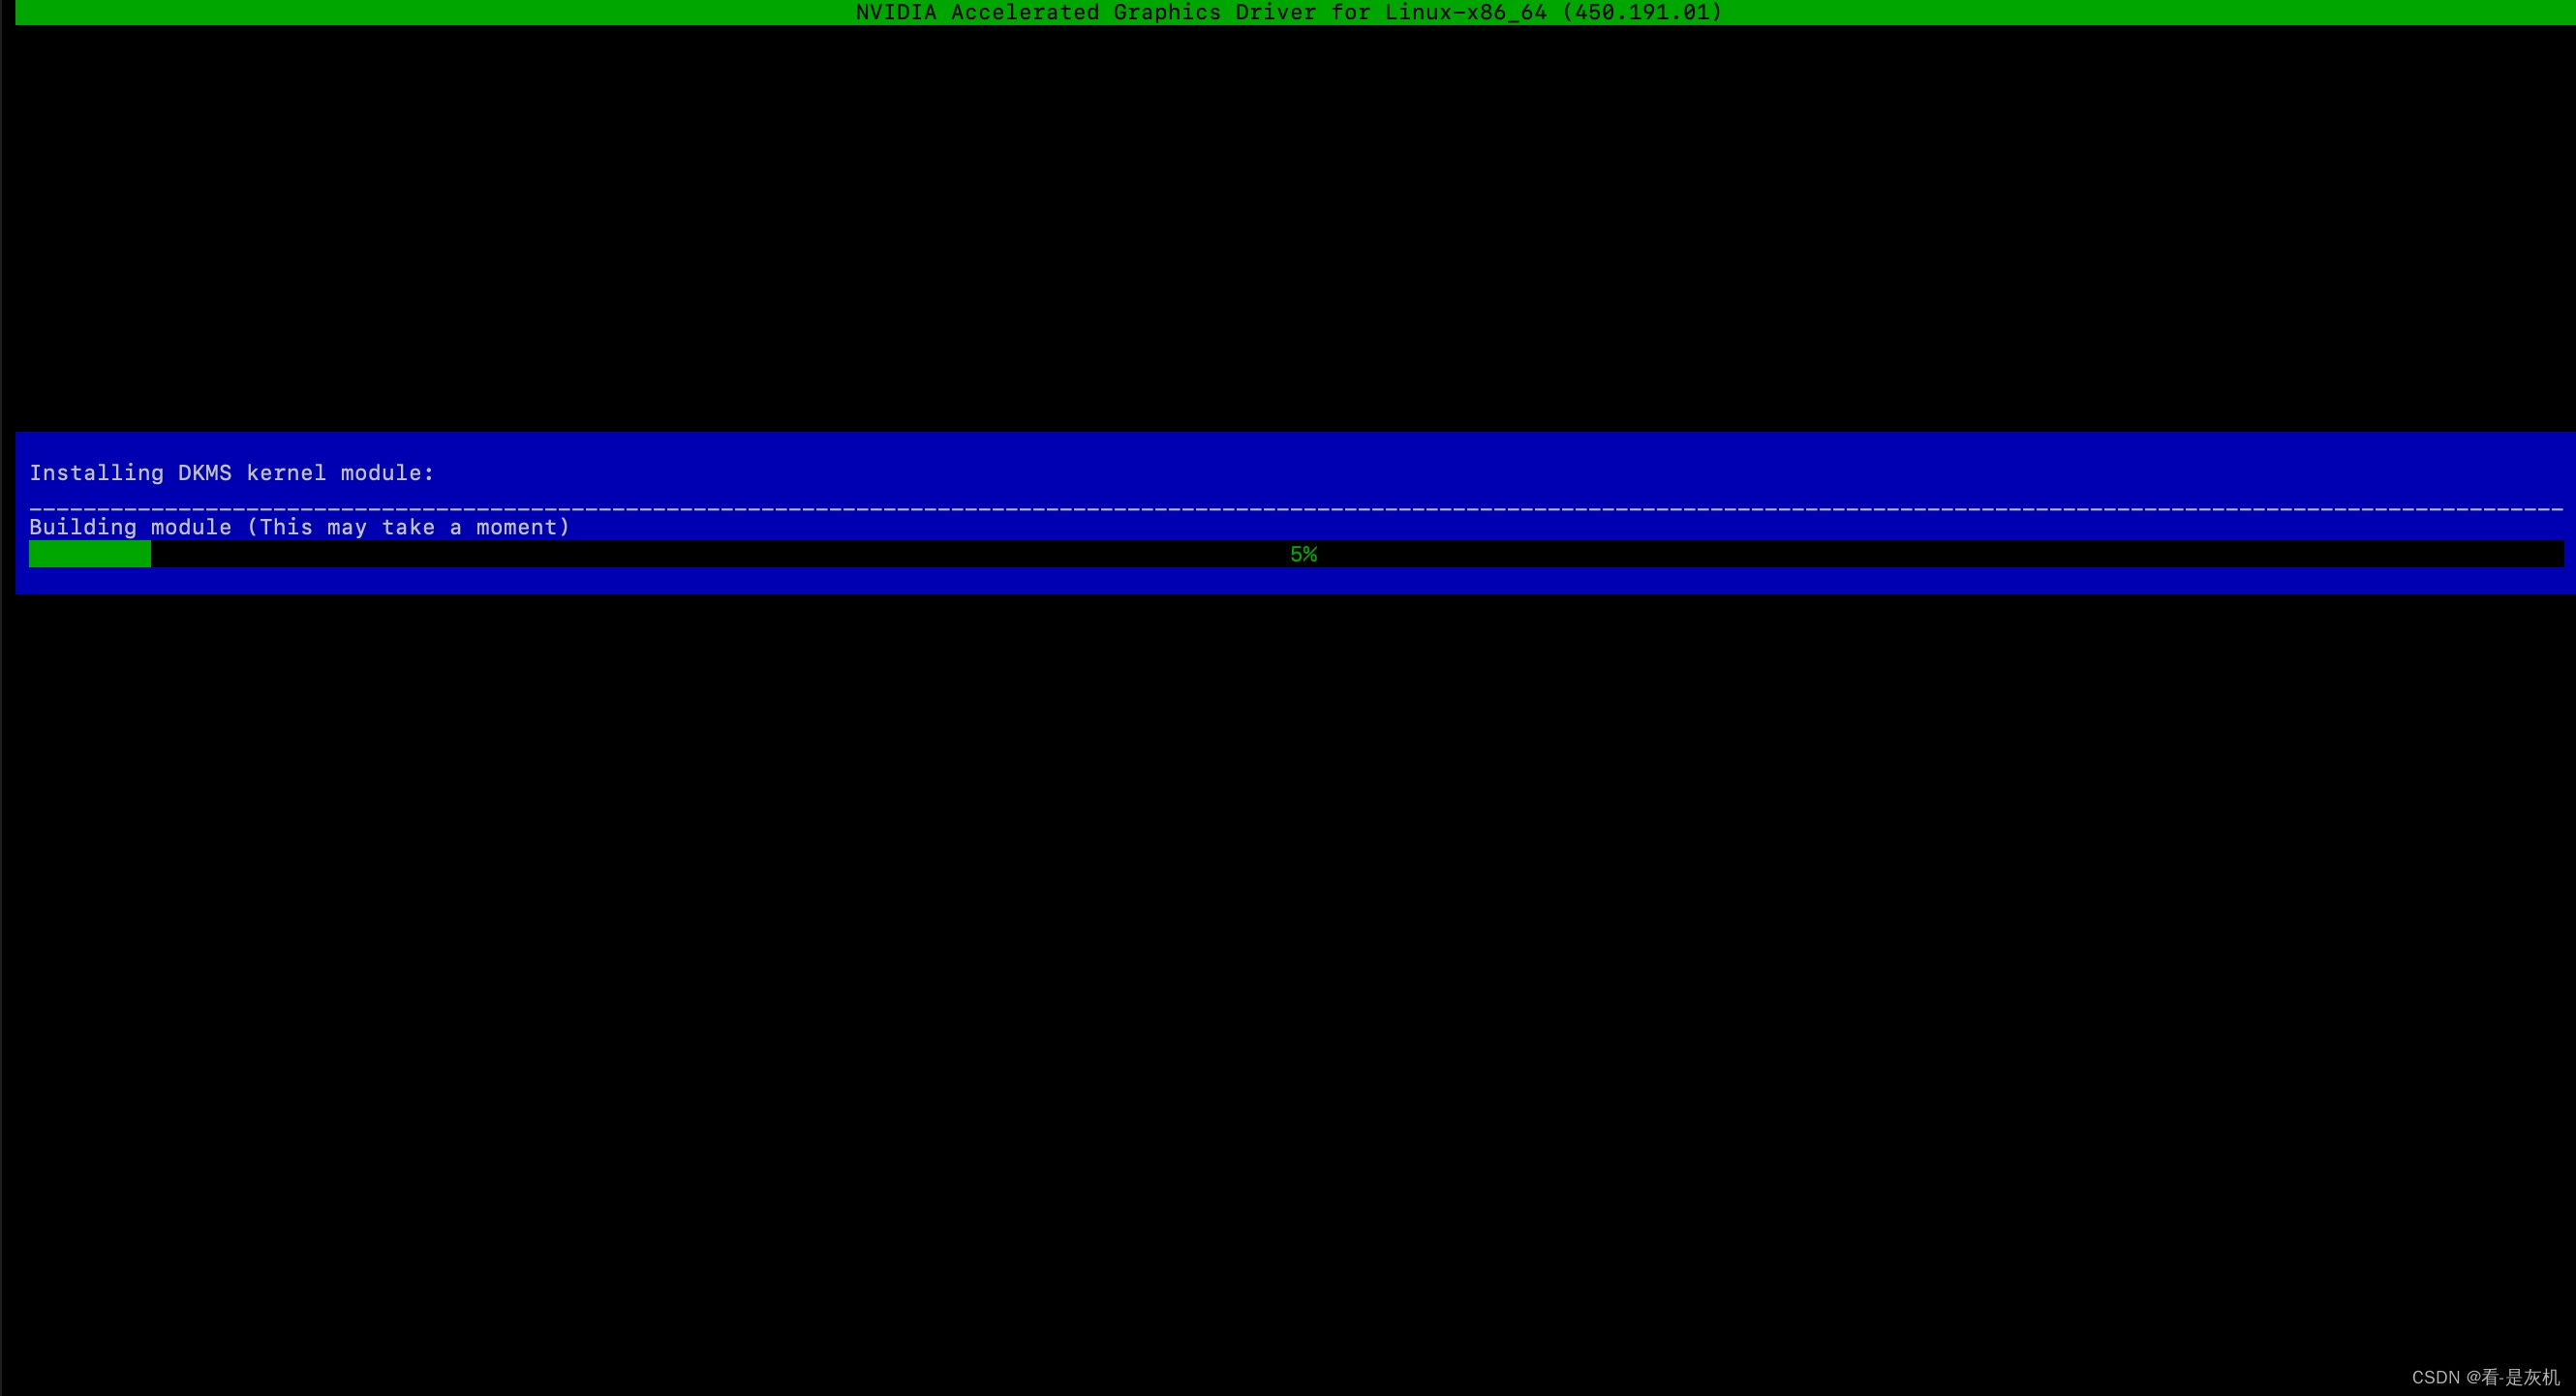Click "kernel module:" in the dialog heading
The image size is (2576, 1396).
coord(340,473)
